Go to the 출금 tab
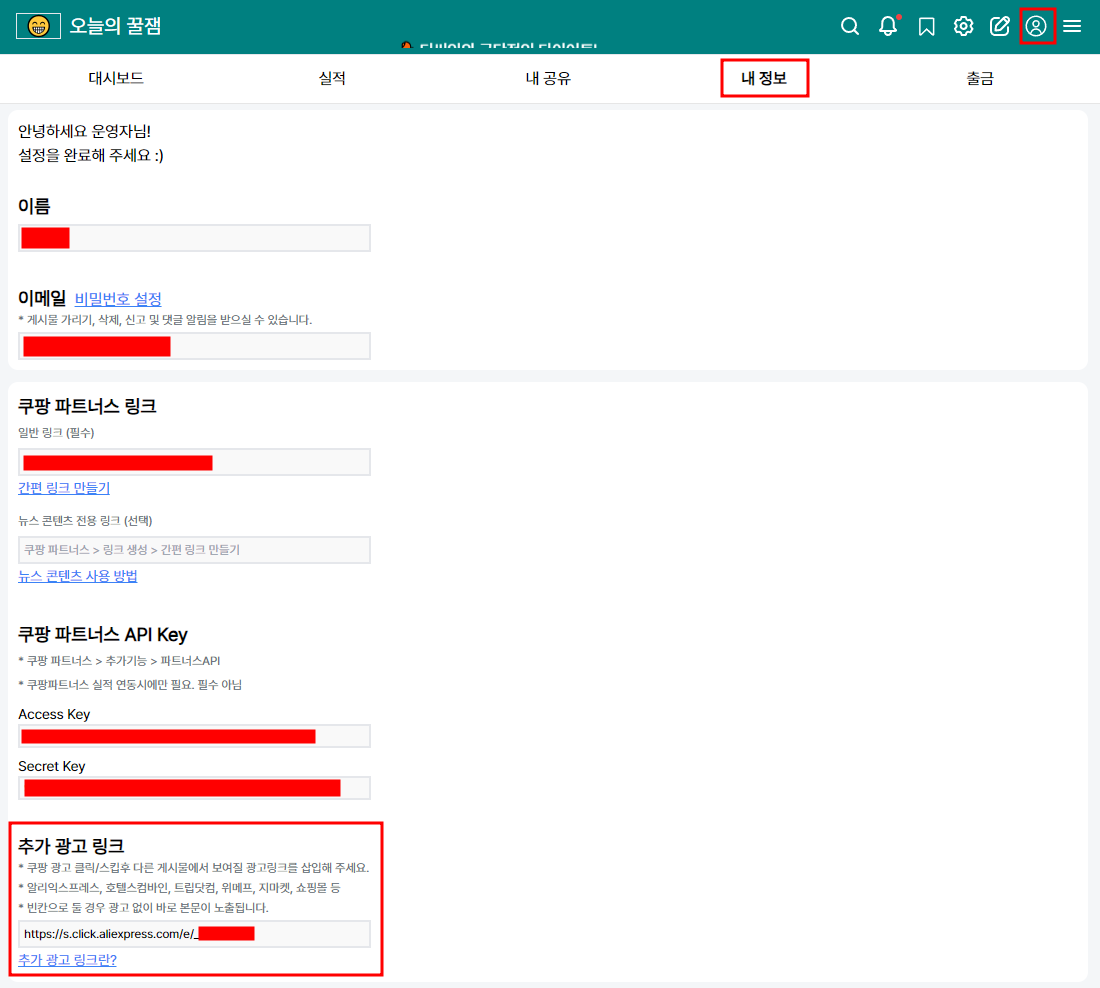 [980, 79]
